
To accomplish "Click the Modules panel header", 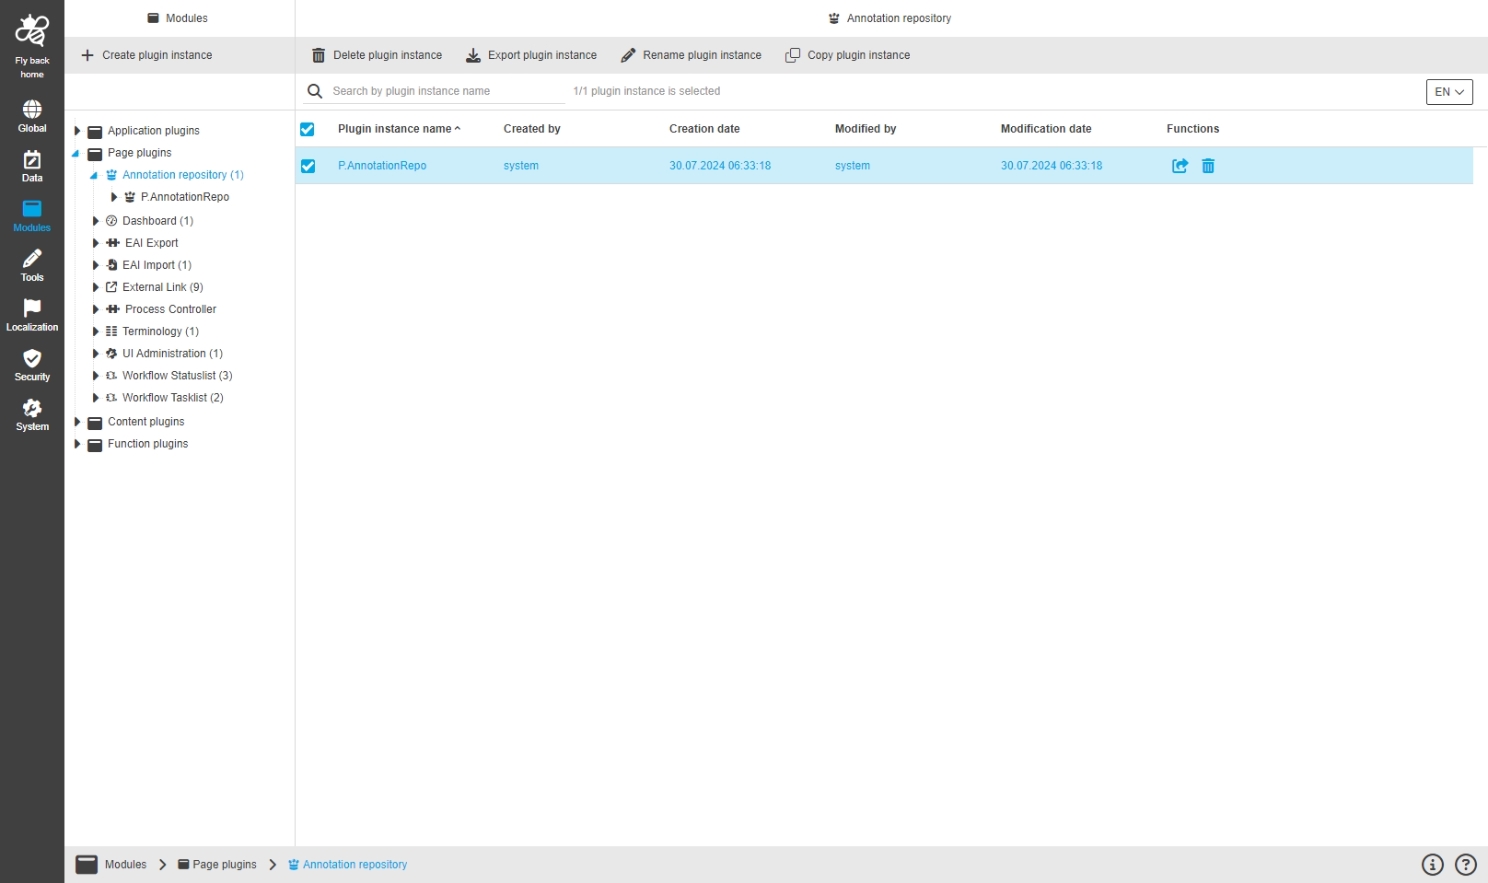I will point(178,18).
